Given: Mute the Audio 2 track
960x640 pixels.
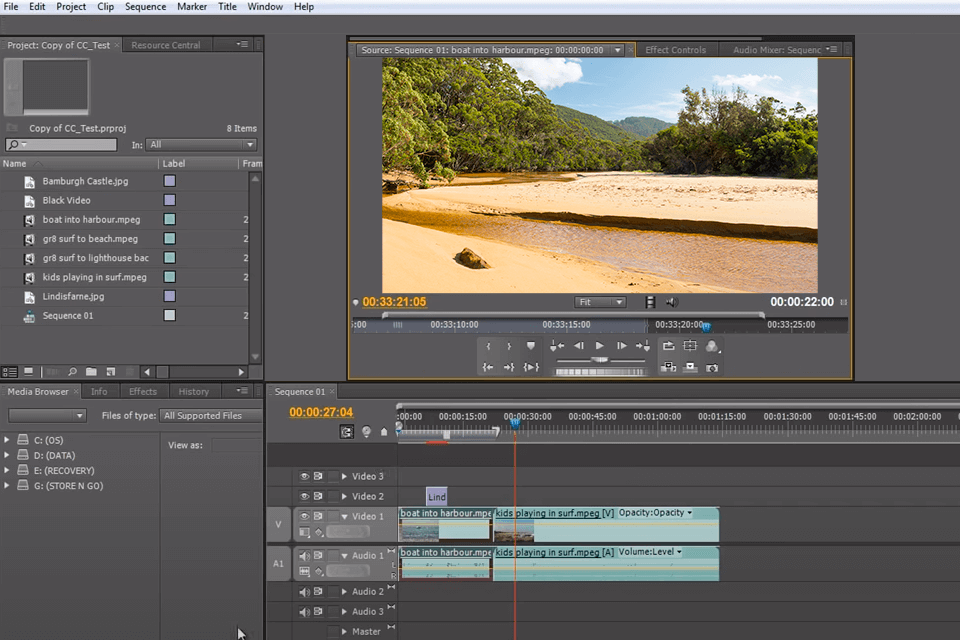Looking at the screenshot, I should (x=305, y=591).
